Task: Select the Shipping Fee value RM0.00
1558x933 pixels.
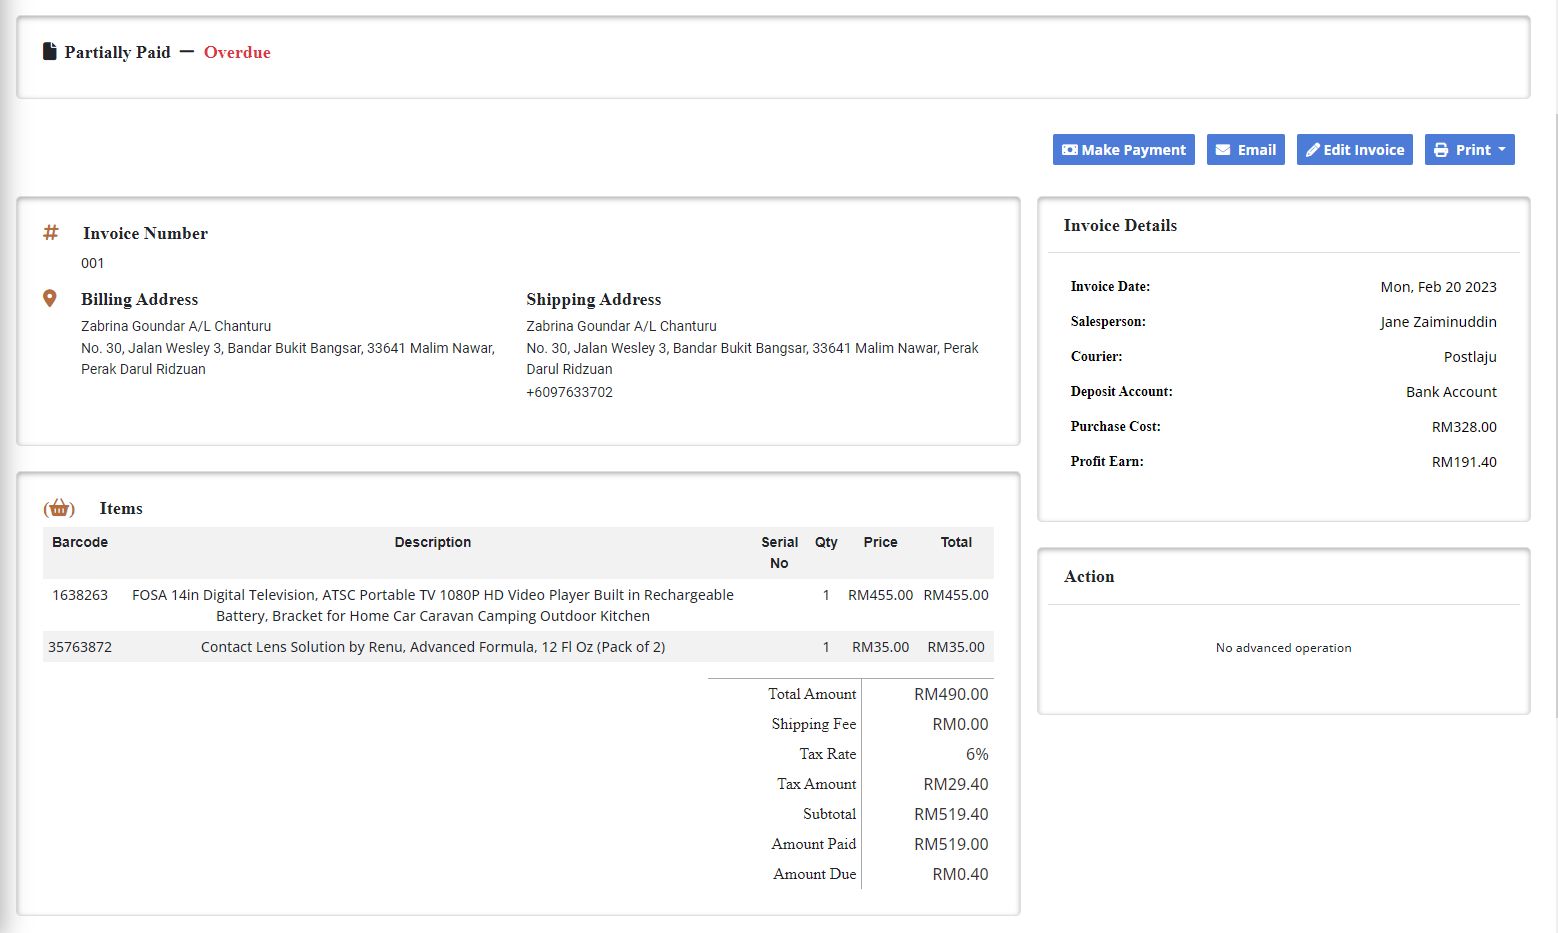Action: click(960, 724)
